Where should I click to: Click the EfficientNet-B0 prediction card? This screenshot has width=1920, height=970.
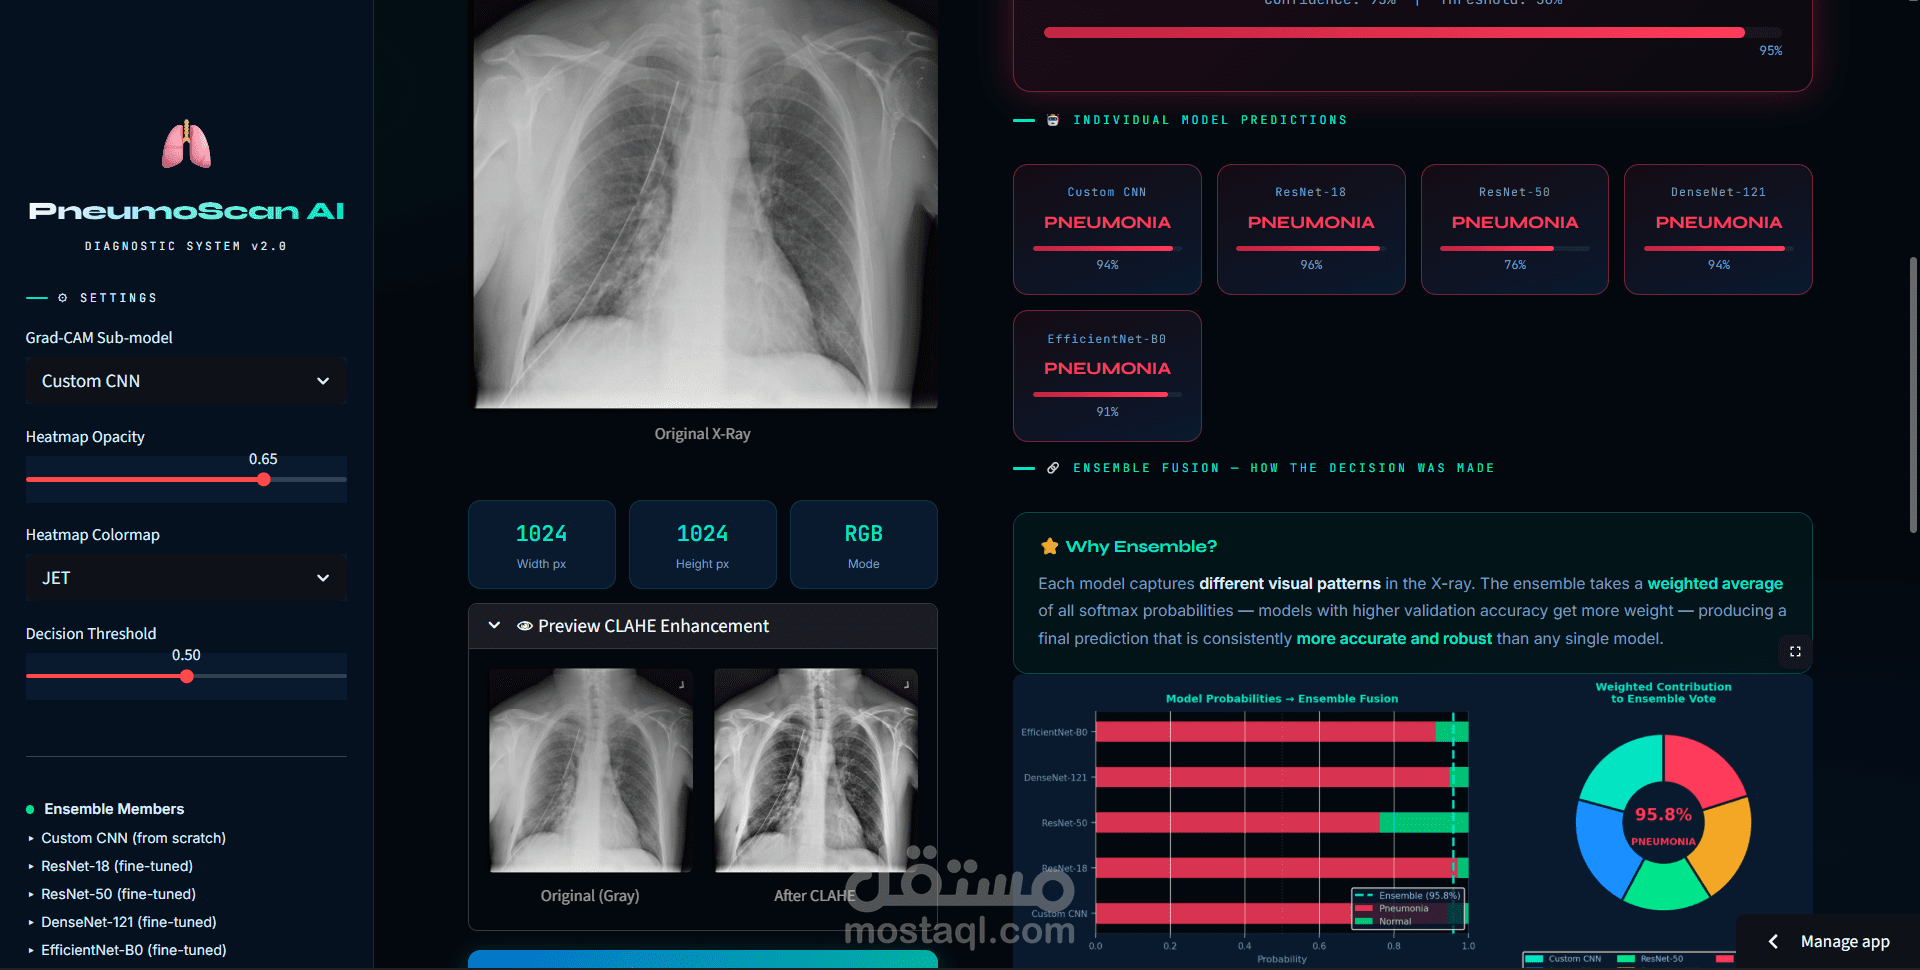(x=1107, y=376)
